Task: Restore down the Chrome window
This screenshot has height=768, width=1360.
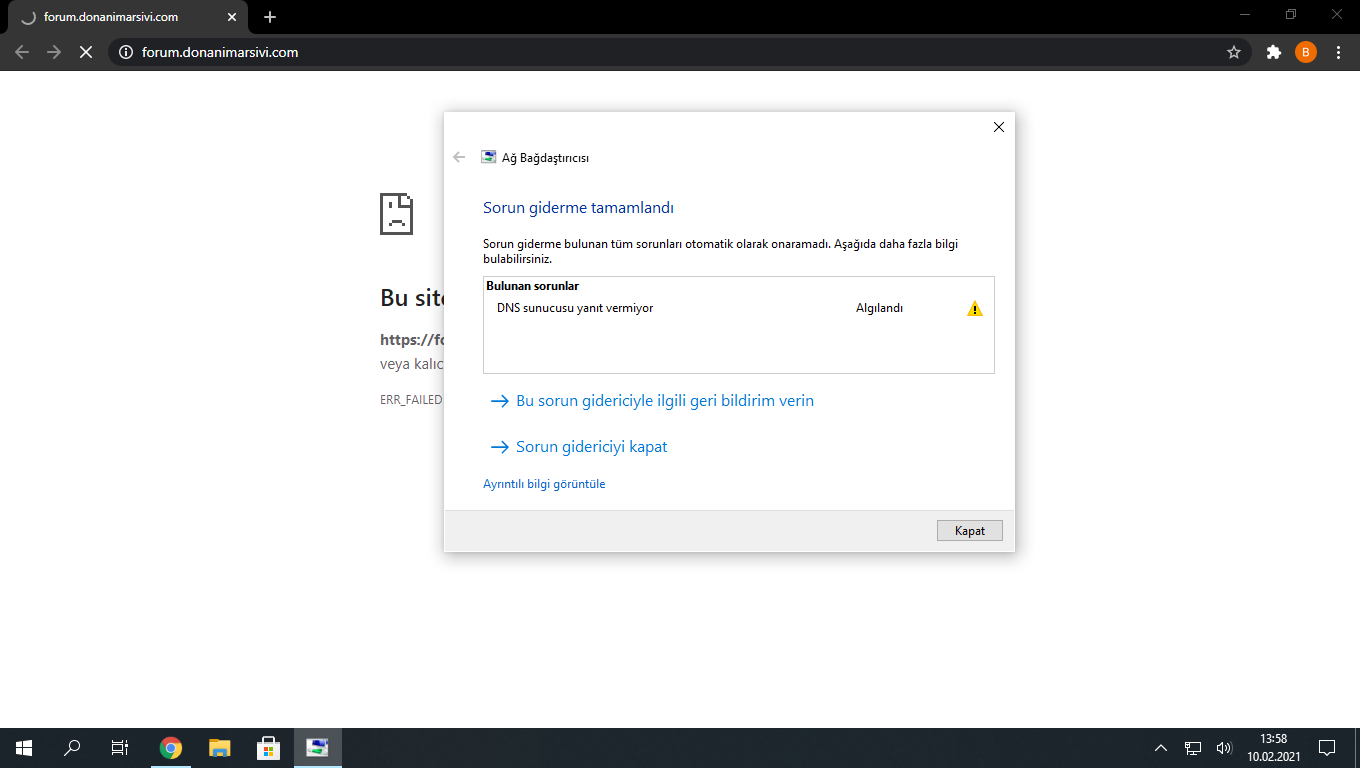Action: coord(1291,14)
